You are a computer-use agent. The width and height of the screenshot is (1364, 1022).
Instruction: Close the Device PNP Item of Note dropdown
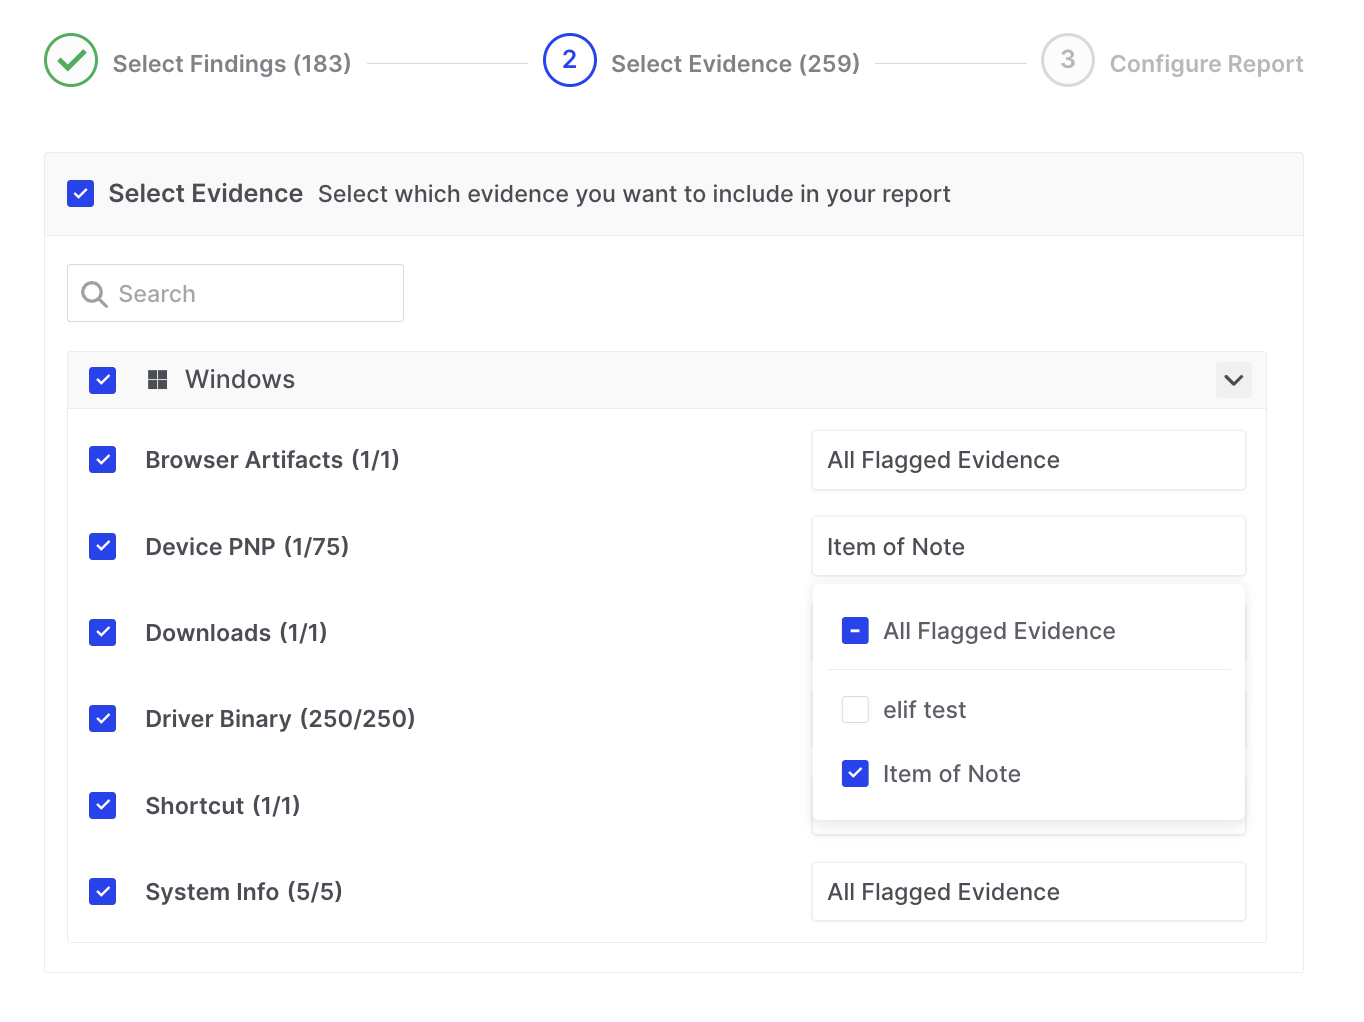[1028, 547]
